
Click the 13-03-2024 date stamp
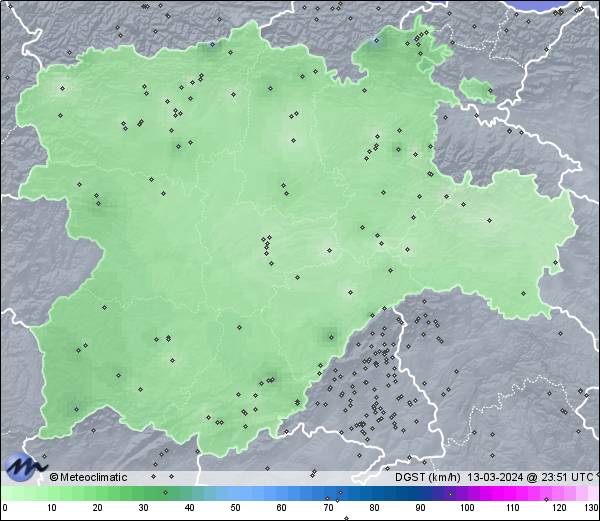pyautogui.click(x=495, y=477)
